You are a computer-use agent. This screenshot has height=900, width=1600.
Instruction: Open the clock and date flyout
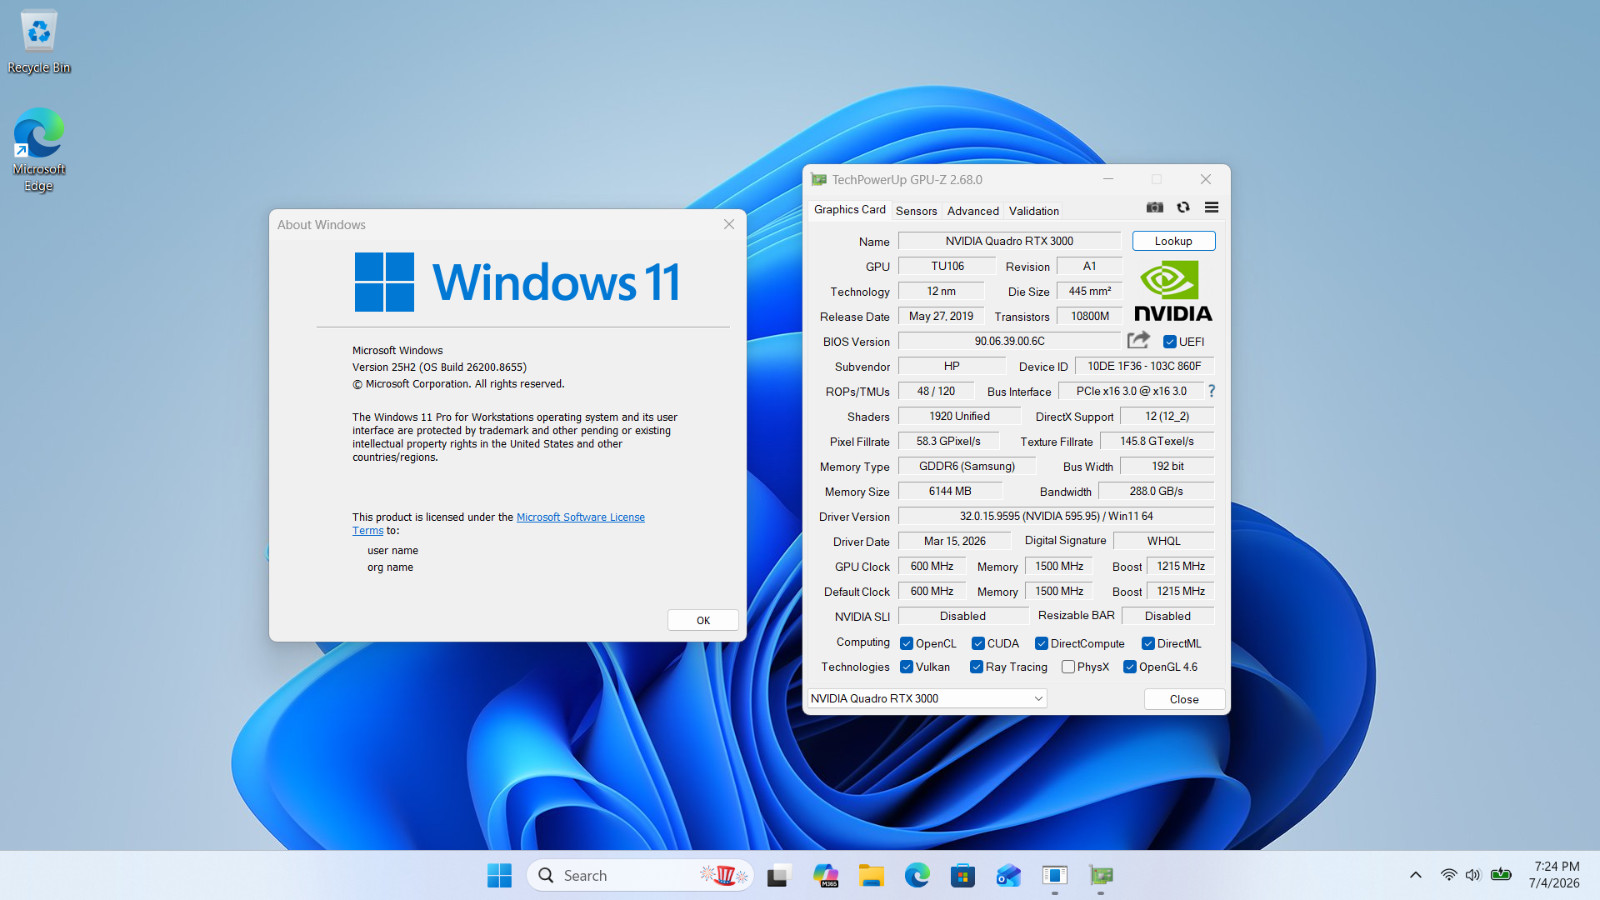click(x=1555, y=875)
